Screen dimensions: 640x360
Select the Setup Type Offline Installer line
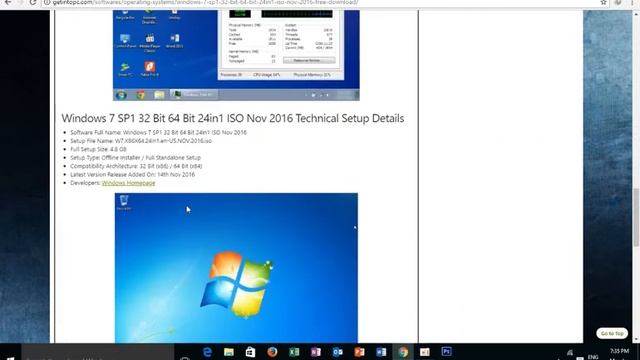[x=136, y=158]
